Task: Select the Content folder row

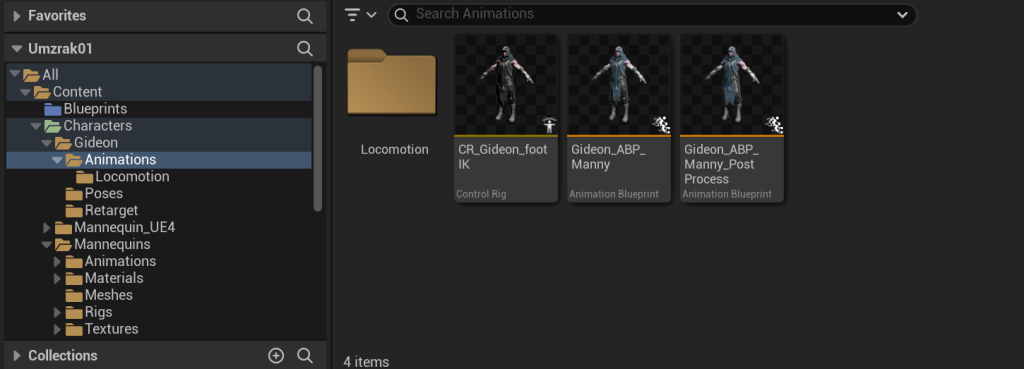Action: [159, 91]
